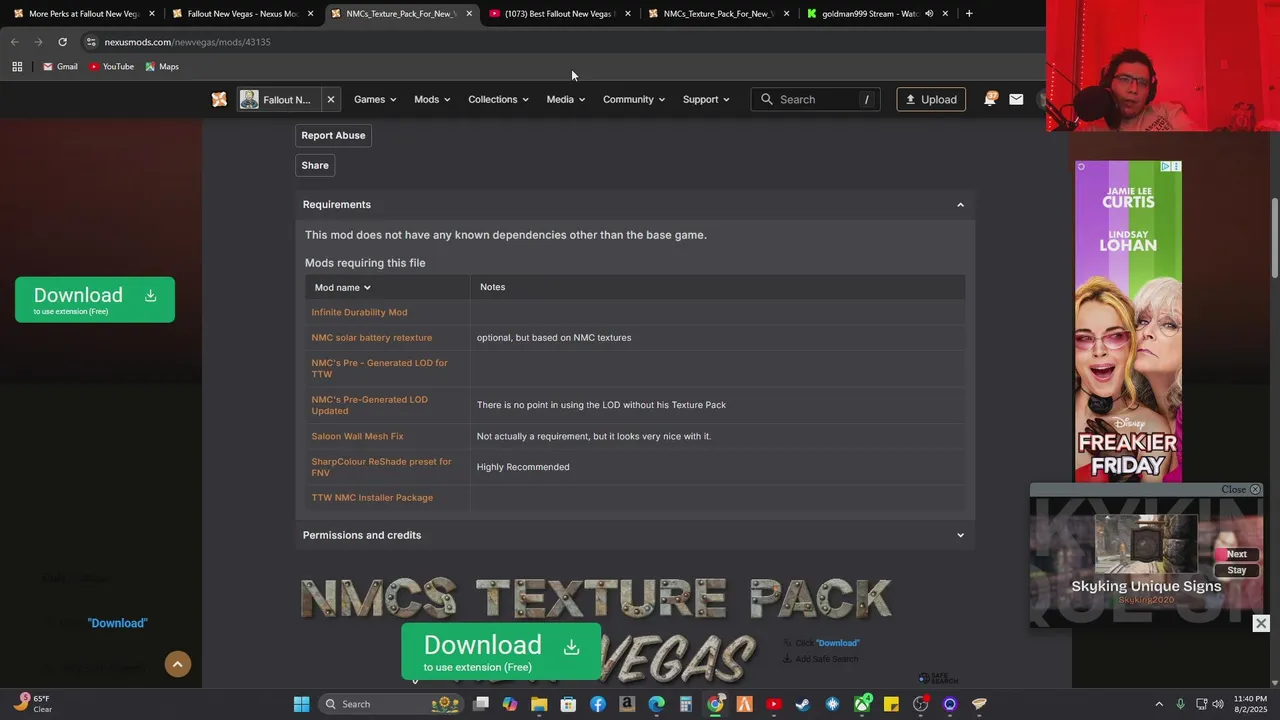Click the bottom green Download ad banner

[x=501, y=651]
